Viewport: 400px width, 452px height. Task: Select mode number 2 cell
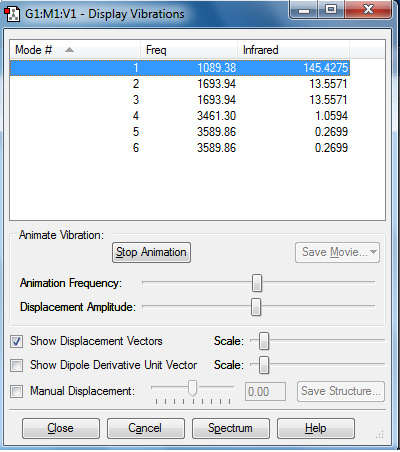136,84
